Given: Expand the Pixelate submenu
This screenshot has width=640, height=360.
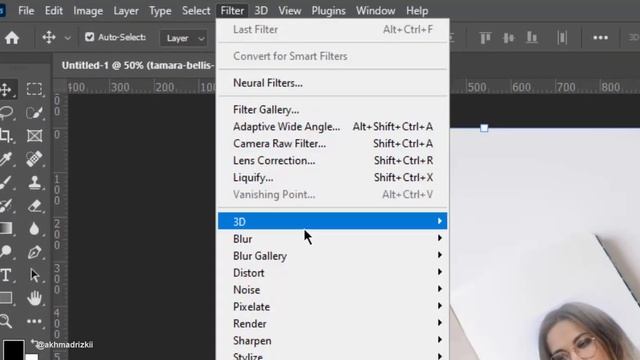Looking at the screenshot, I should 332,307.
